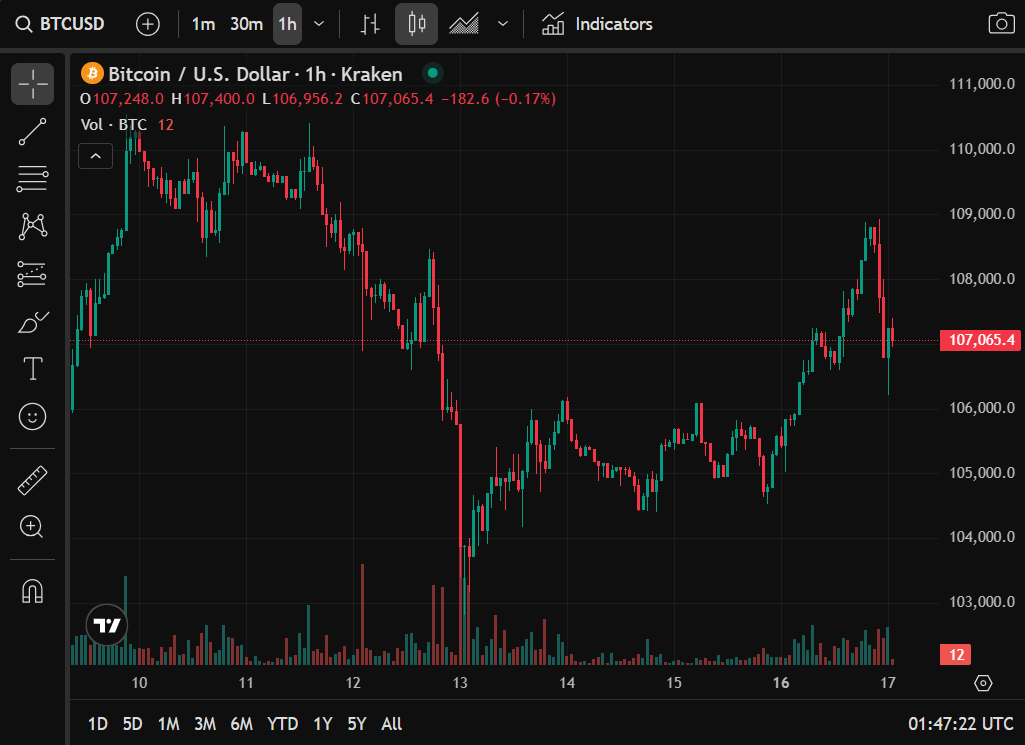Open the emoji icons tool
The width and height of the screenshot is (1025, 745).
tap(33, 416)
